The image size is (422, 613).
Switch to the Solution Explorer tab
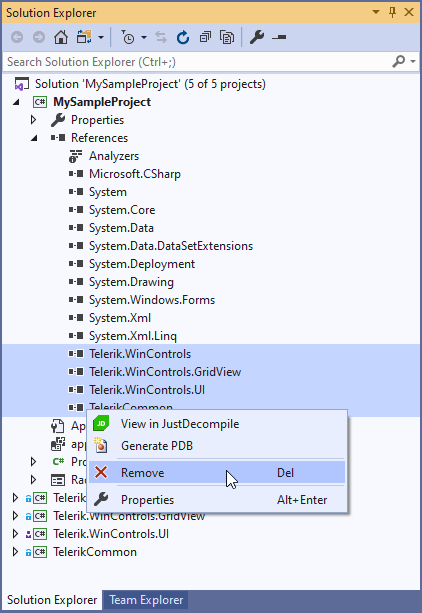52,600
